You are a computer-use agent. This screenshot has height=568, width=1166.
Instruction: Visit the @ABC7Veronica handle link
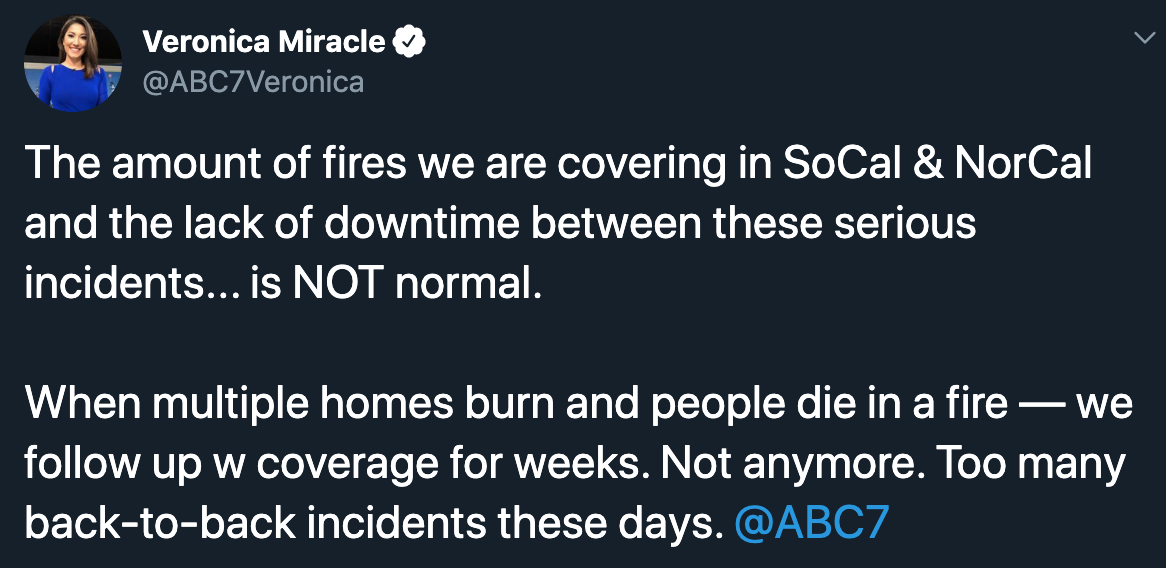pyautogui.click(x=253, y=82)
